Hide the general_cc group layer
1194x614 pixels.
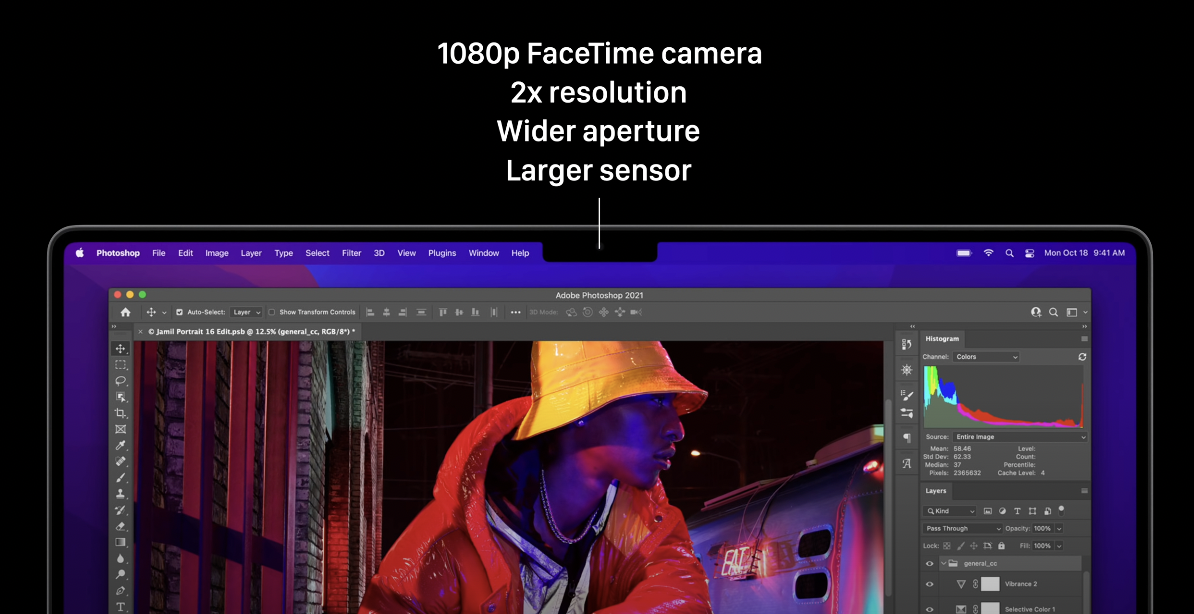pyautogui.click(x=929, y=564)
